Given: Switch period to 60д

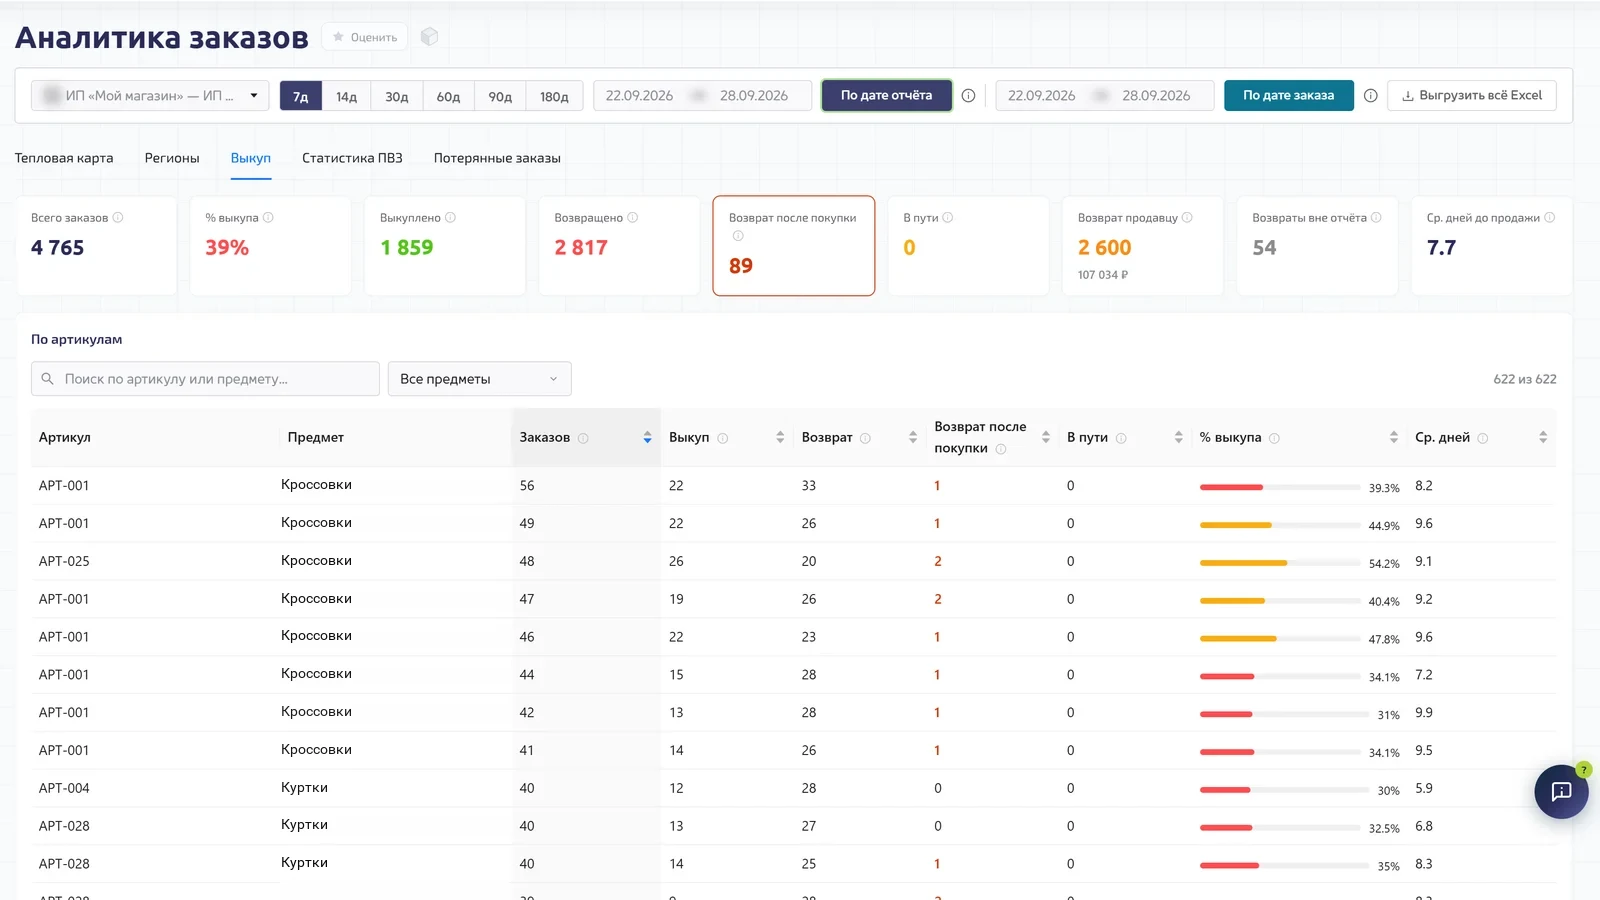Looking at the screenshot, I should pyautogui.click(x=448, y=96).
